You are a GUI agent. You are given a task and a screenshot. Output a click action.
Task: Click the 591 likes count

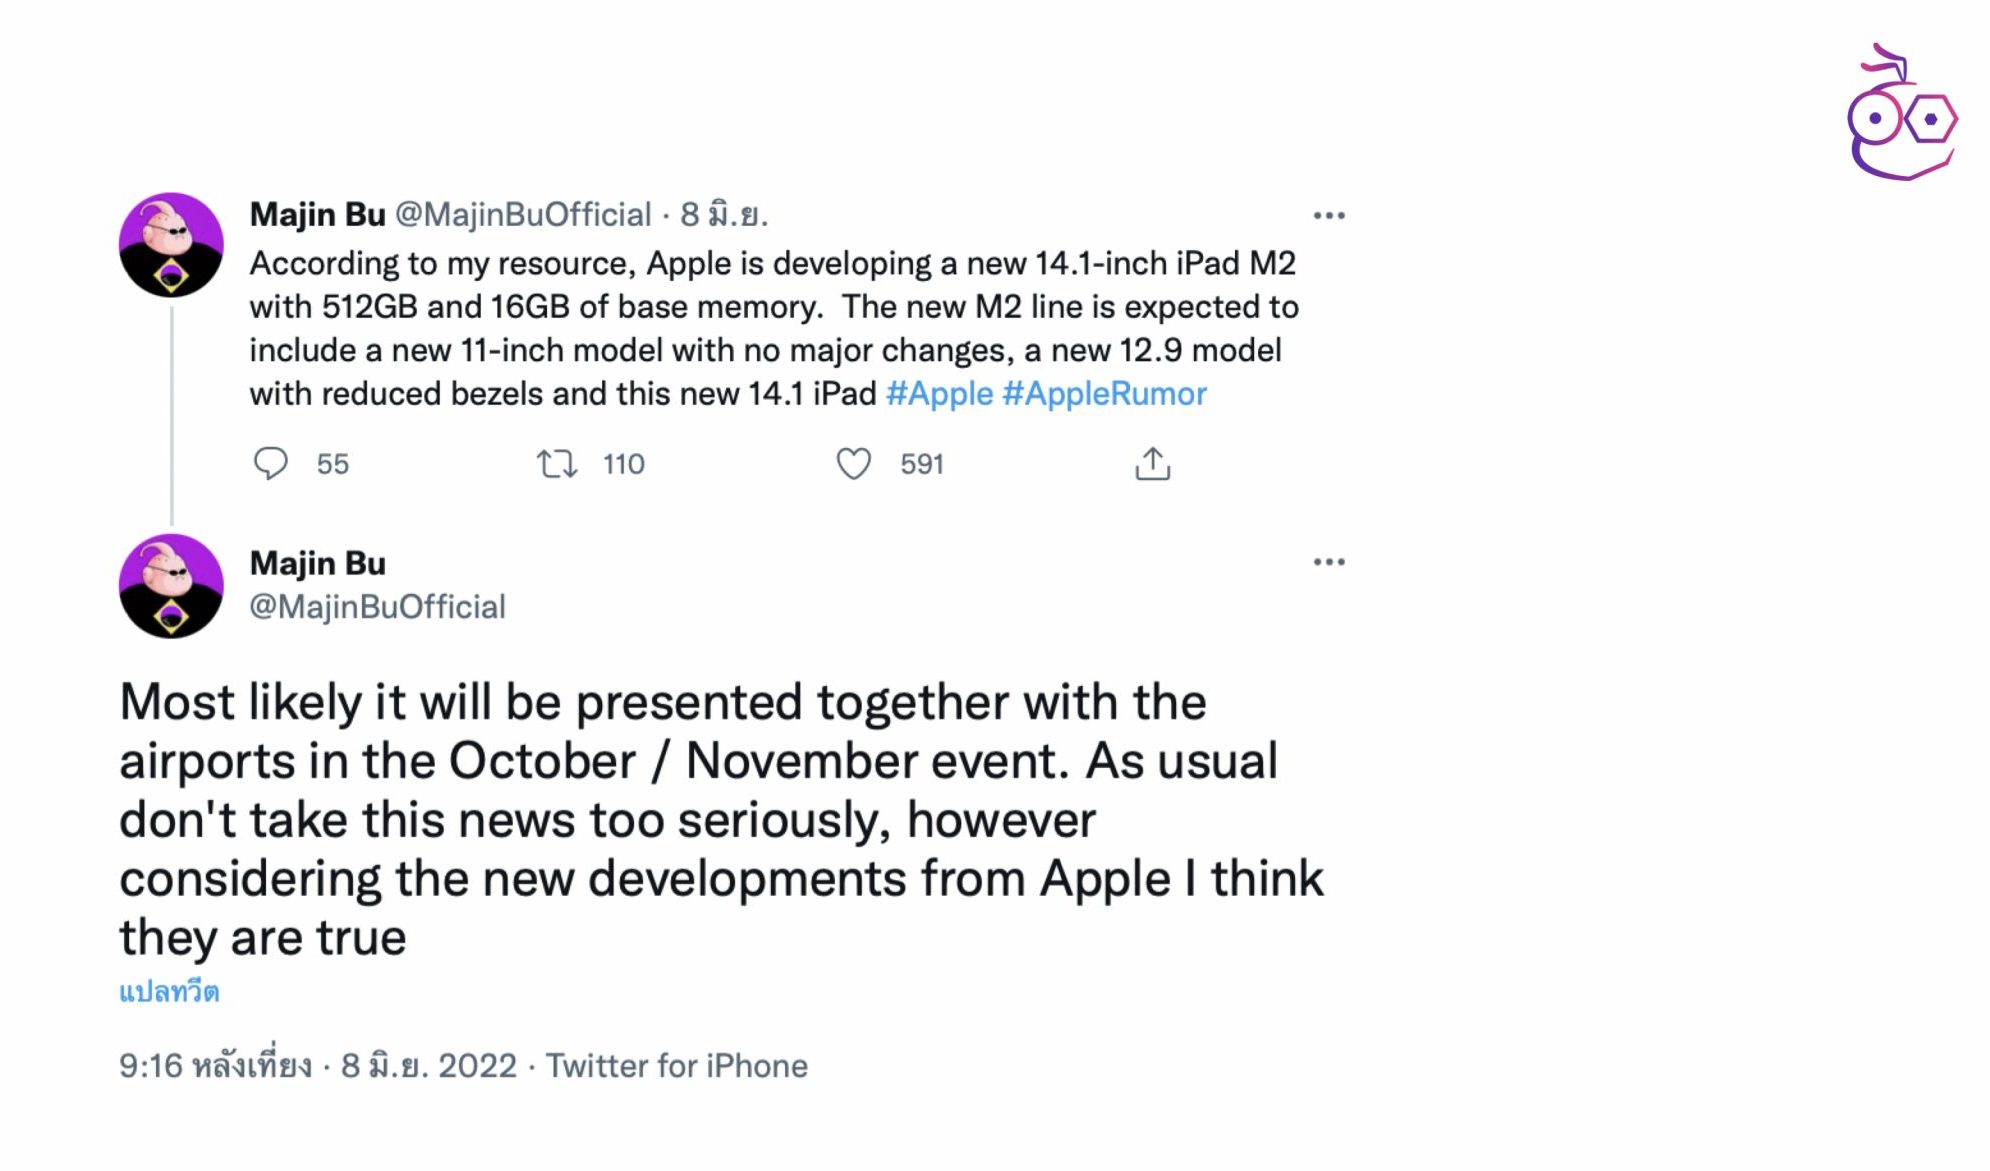pyautogui.click(x=921, y=464)
